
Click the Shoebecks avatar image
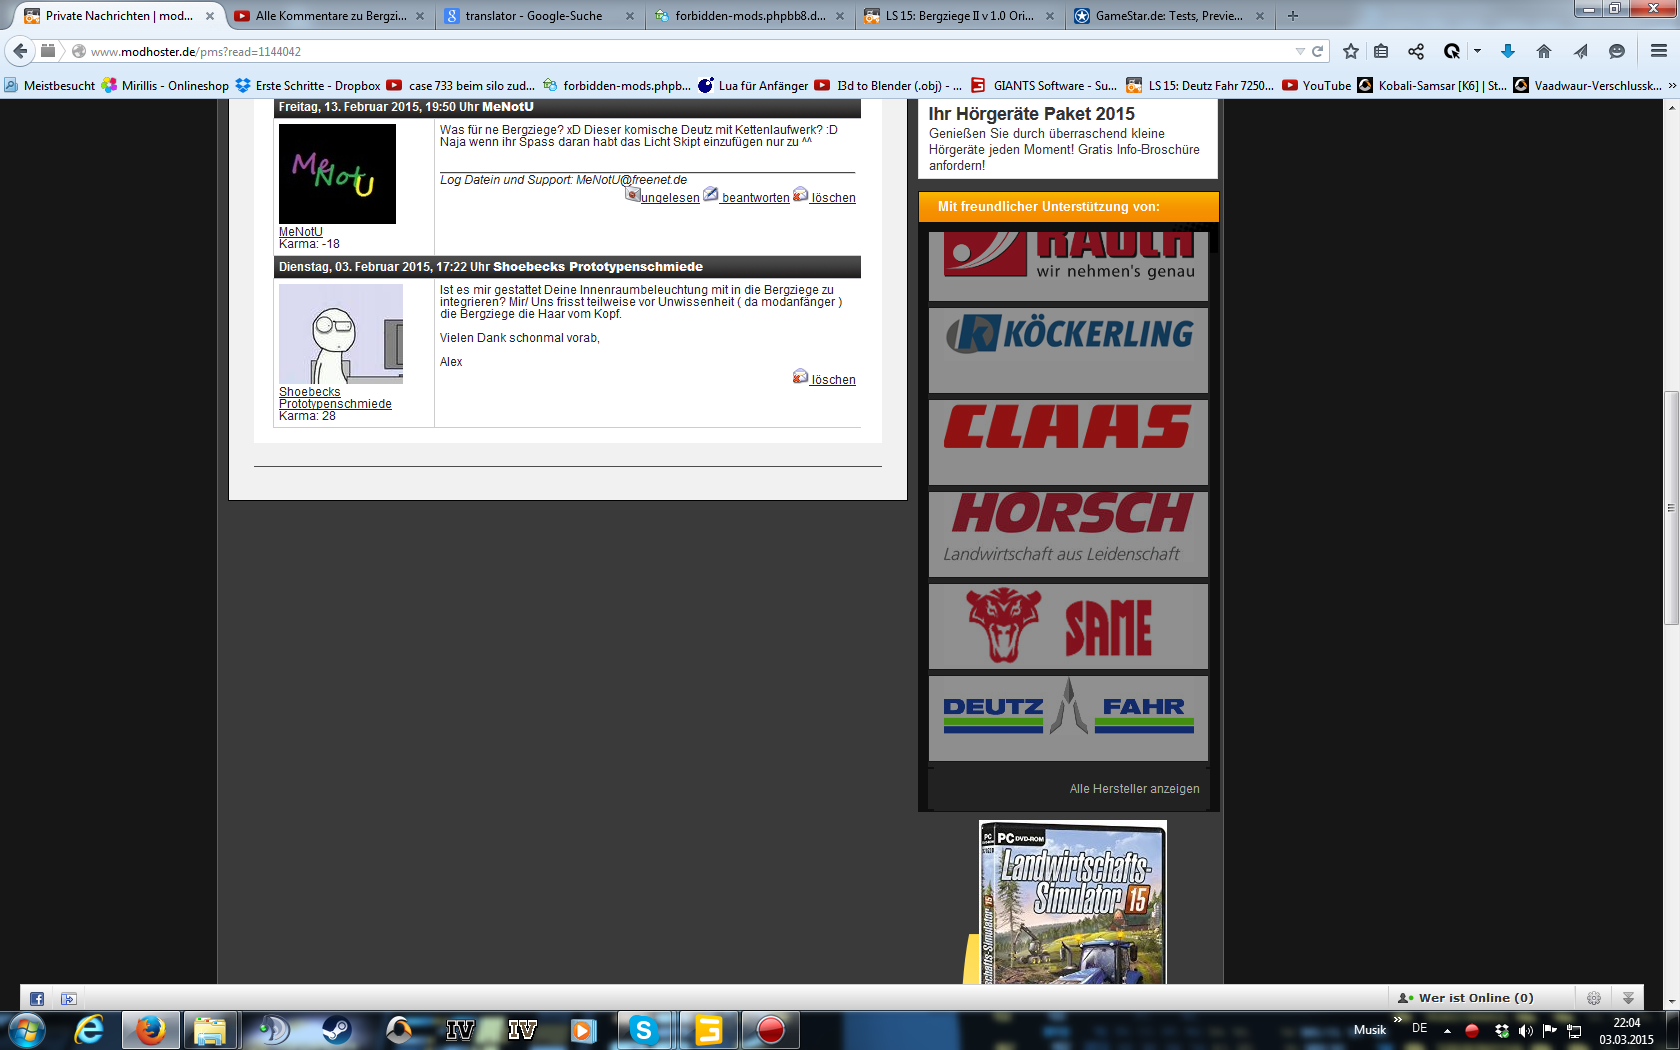point(341,334)
